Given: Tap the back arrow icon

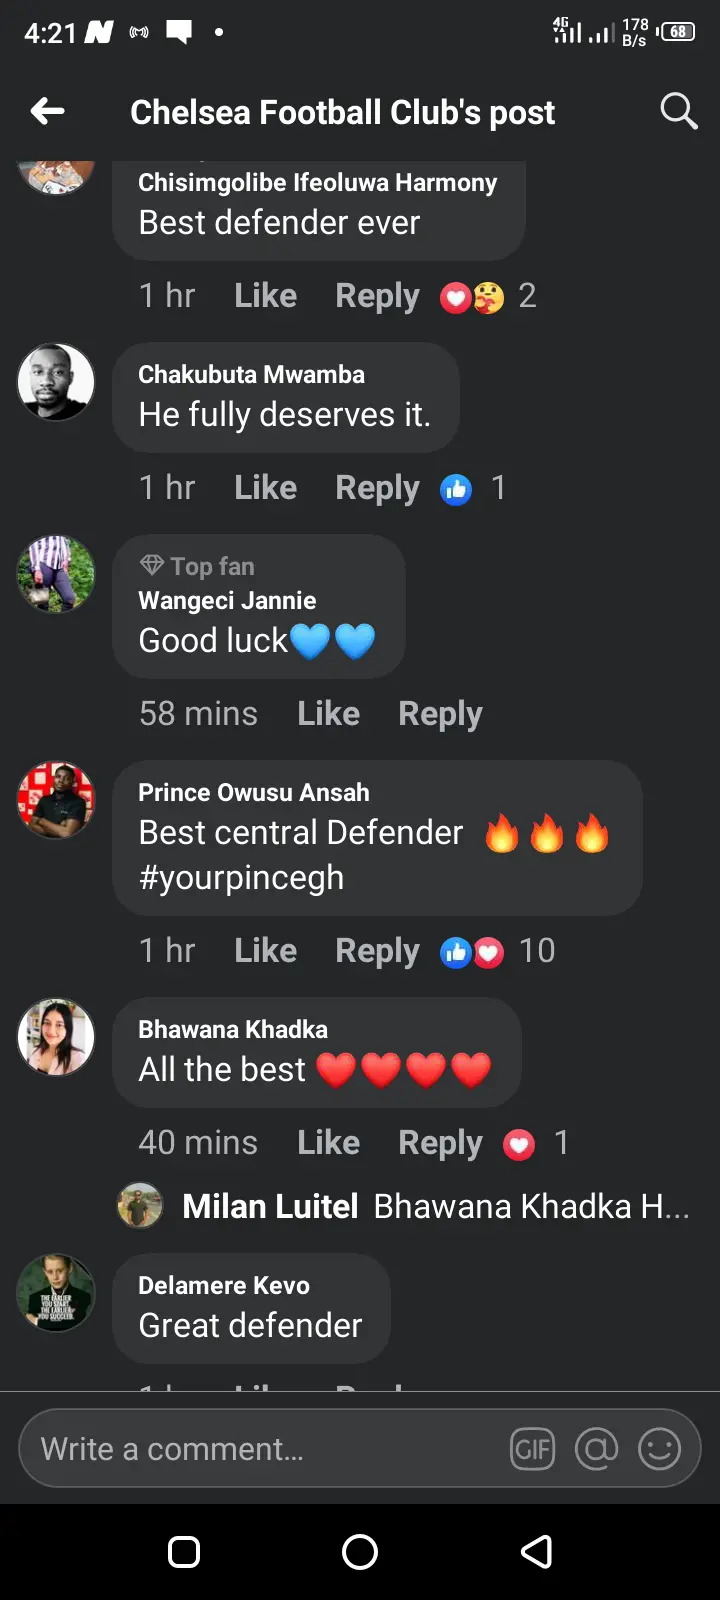Looking at the screenshot, I should [x=48, y=111].
